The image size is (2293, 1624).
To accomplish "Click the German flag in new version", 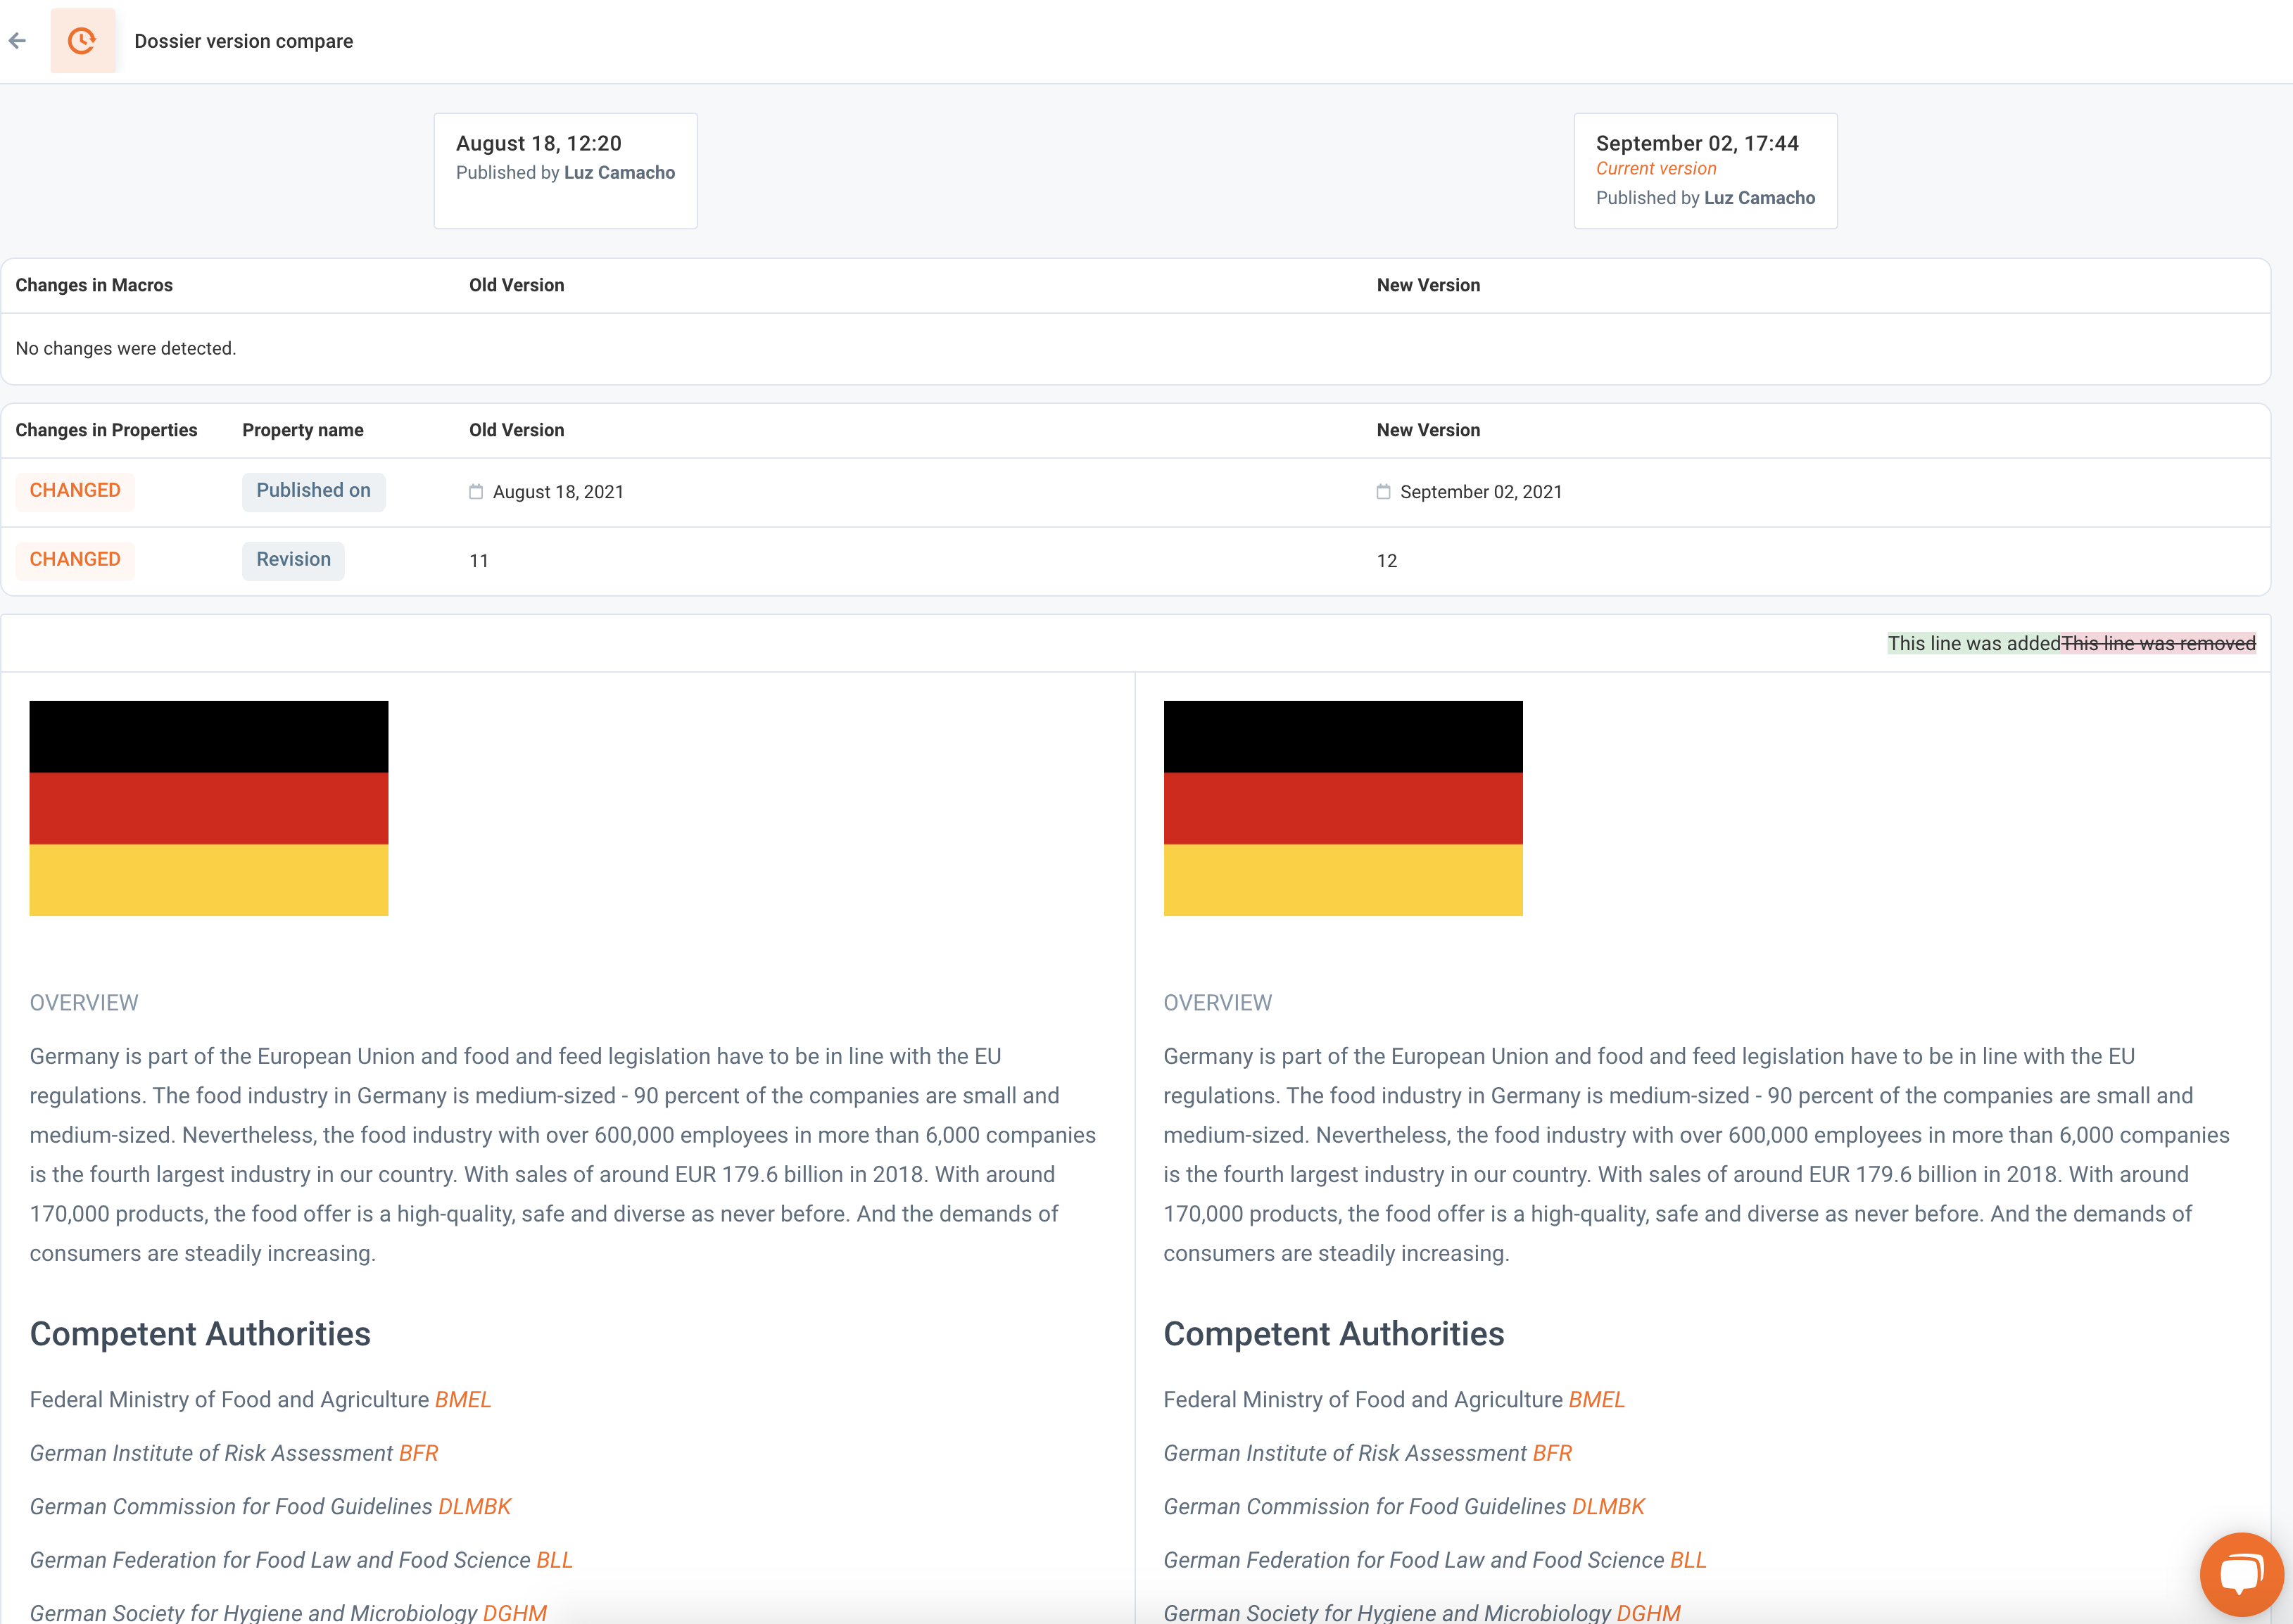I will point(1342,808).
